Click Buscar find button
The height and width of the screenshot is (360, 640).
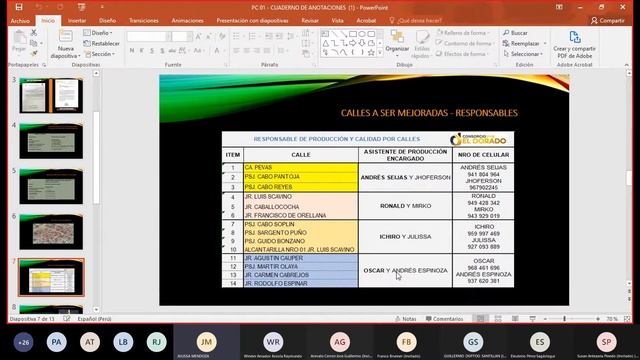pyautogui.click(x=515, y=33)
